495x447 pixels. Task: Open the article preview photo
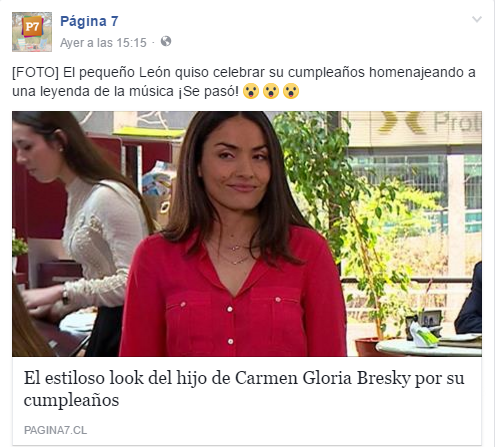247,234
